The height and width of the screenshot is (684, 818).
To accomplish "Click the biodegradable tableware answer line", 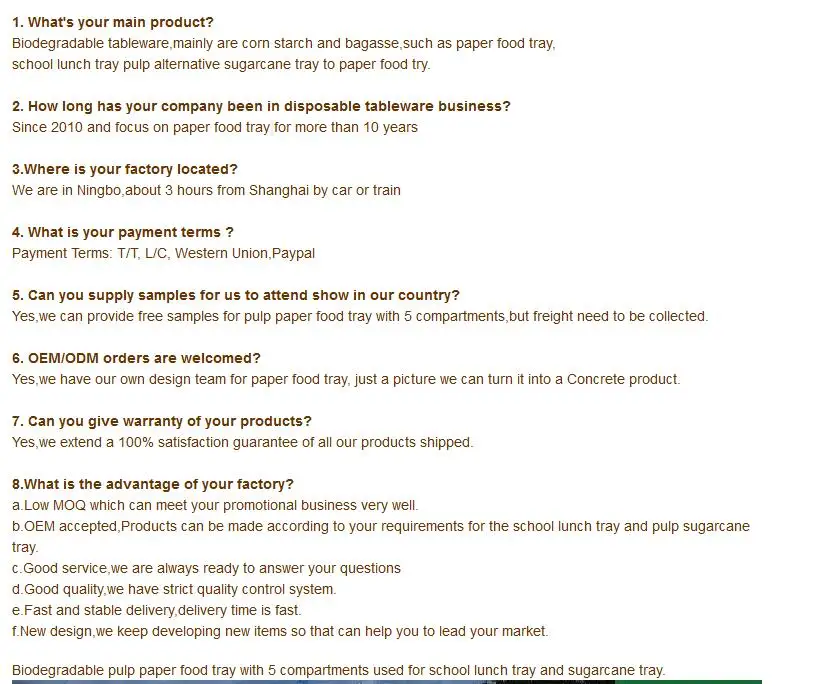I will pos(283,43).
